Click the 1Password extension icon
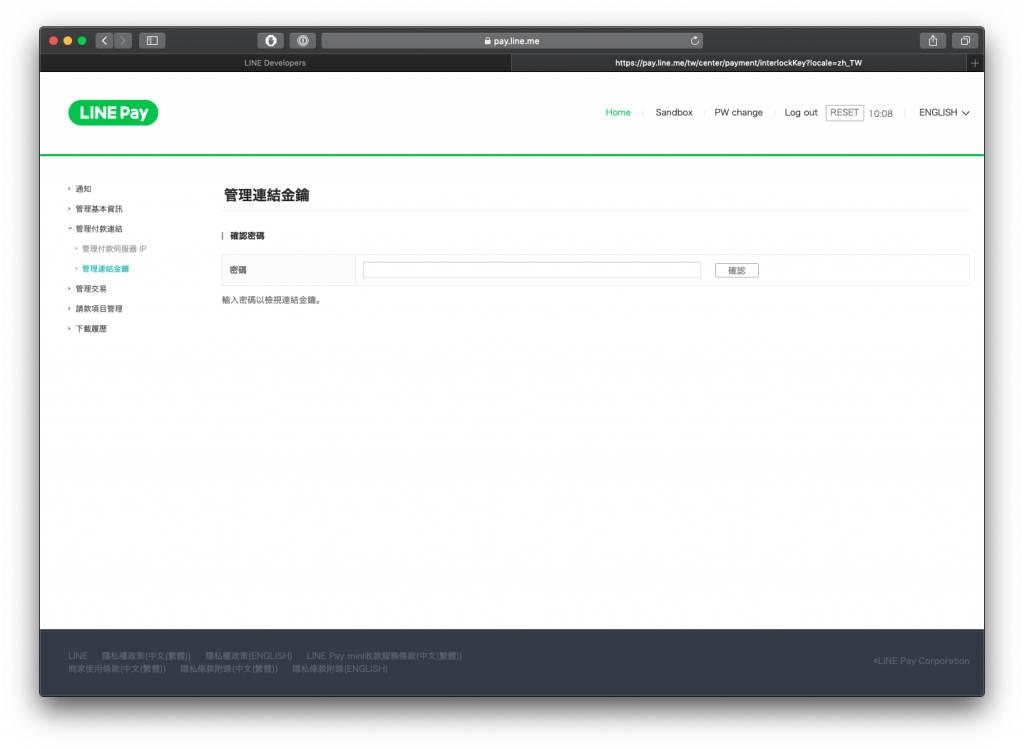The width and height of the screenshot is (1024, 749). (x=303, y=40)
